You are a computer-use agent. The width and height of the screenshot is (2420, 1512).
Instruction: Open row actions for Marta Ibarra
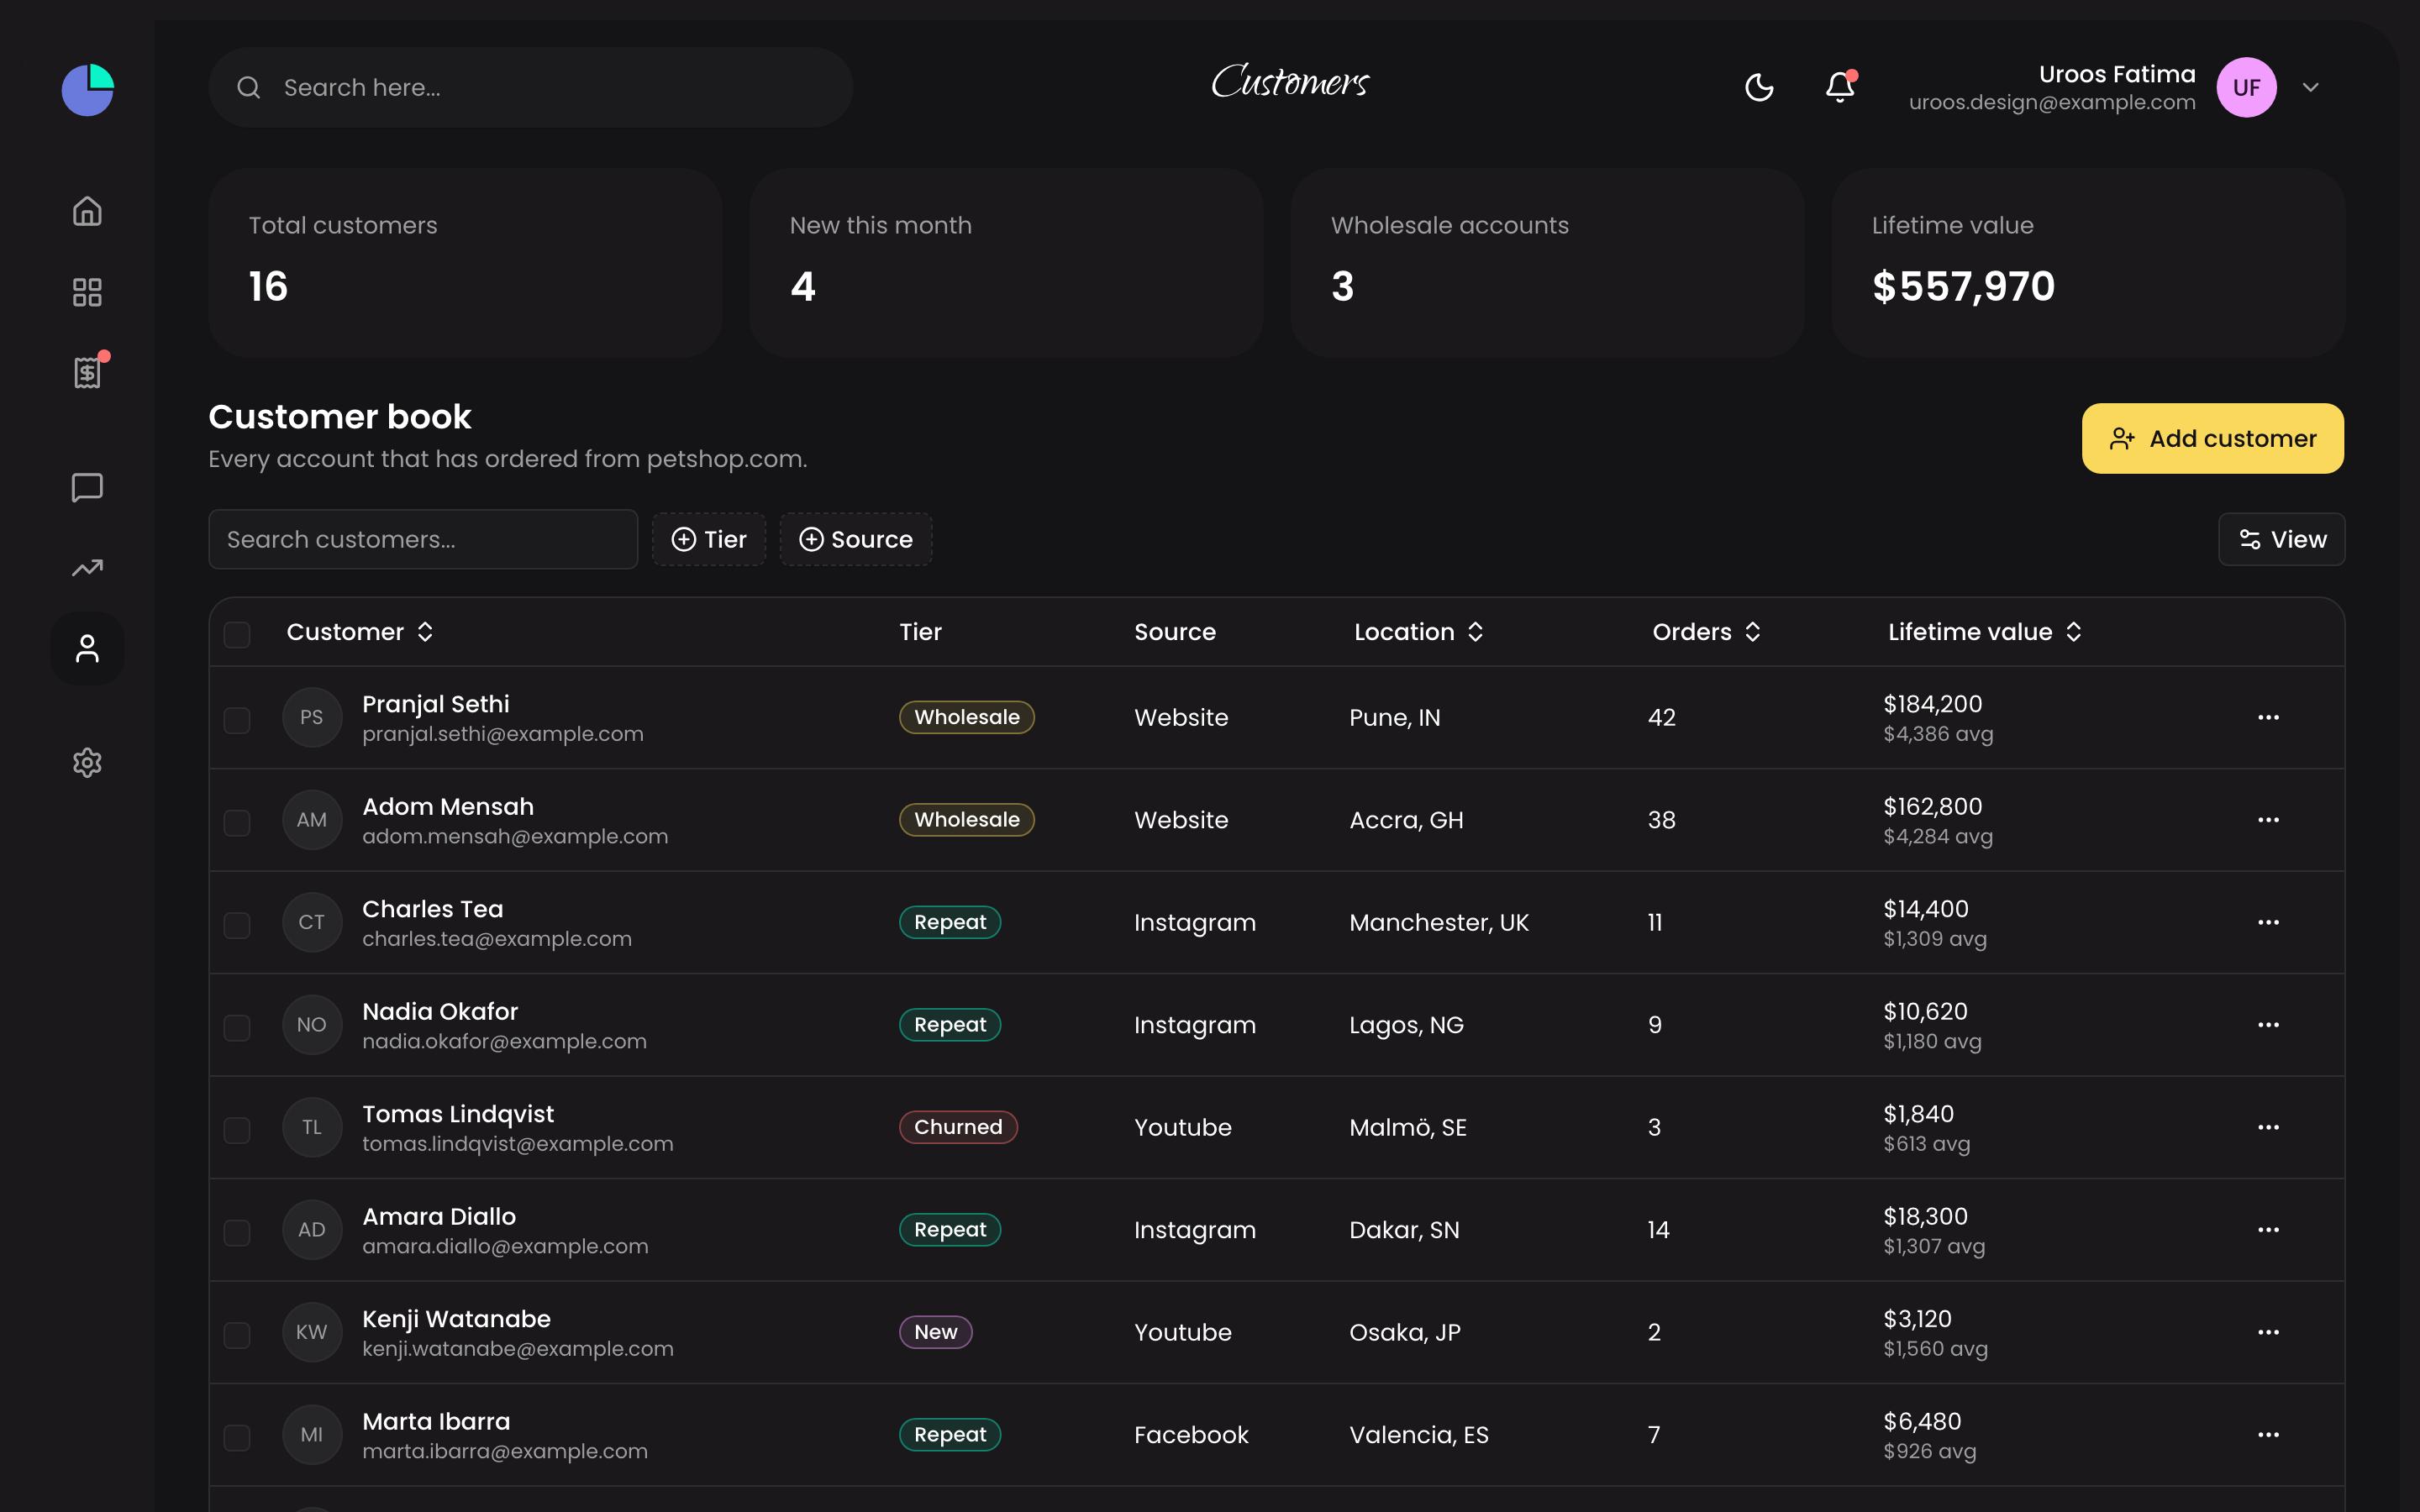pyautogui.click(x=2268, y=1435)
